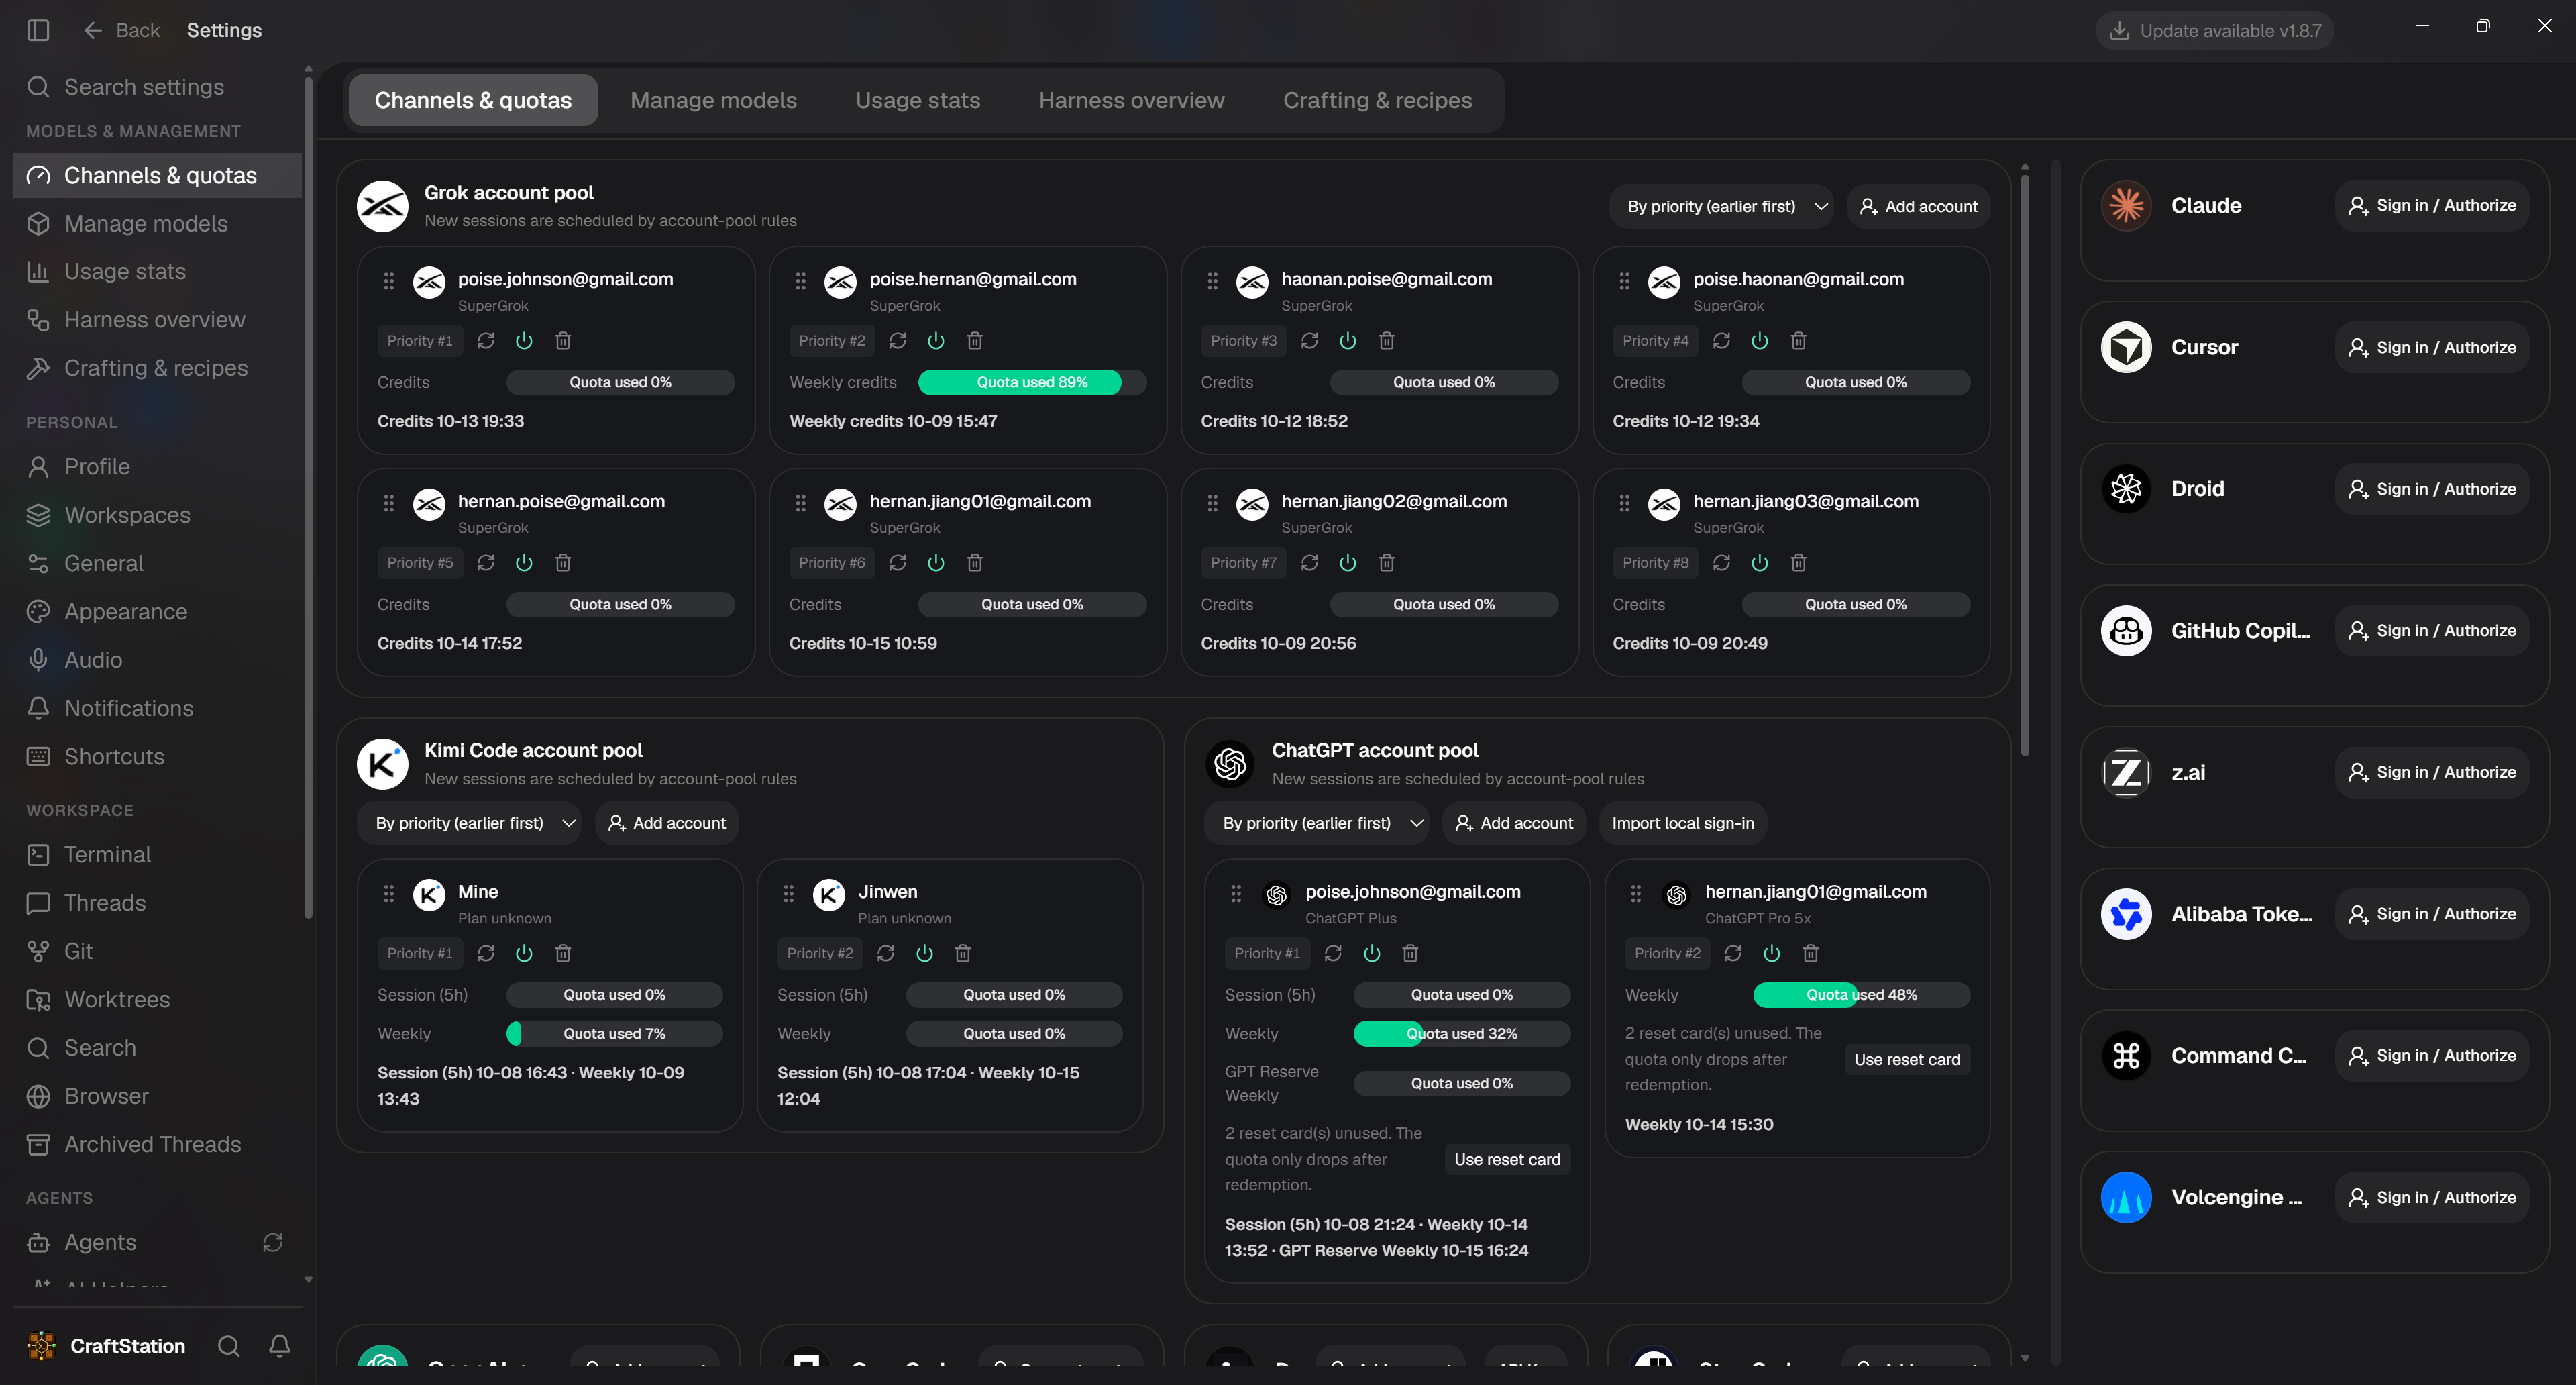Switch to the Usage stats tab
This screenshot has height=1385, width=2576.
(x=917, y=100)
